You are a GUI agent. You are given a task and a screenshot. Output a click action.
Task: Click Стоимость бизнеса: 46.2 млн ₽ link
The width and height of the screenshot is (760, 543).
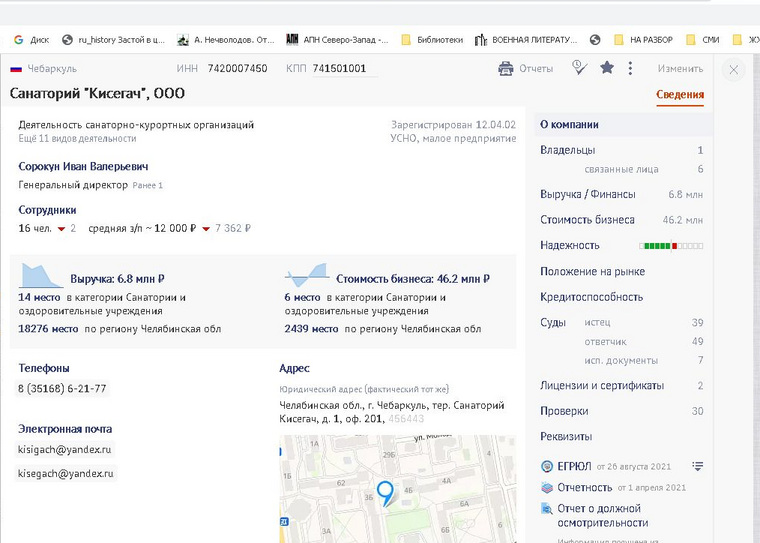coord(413,279)
